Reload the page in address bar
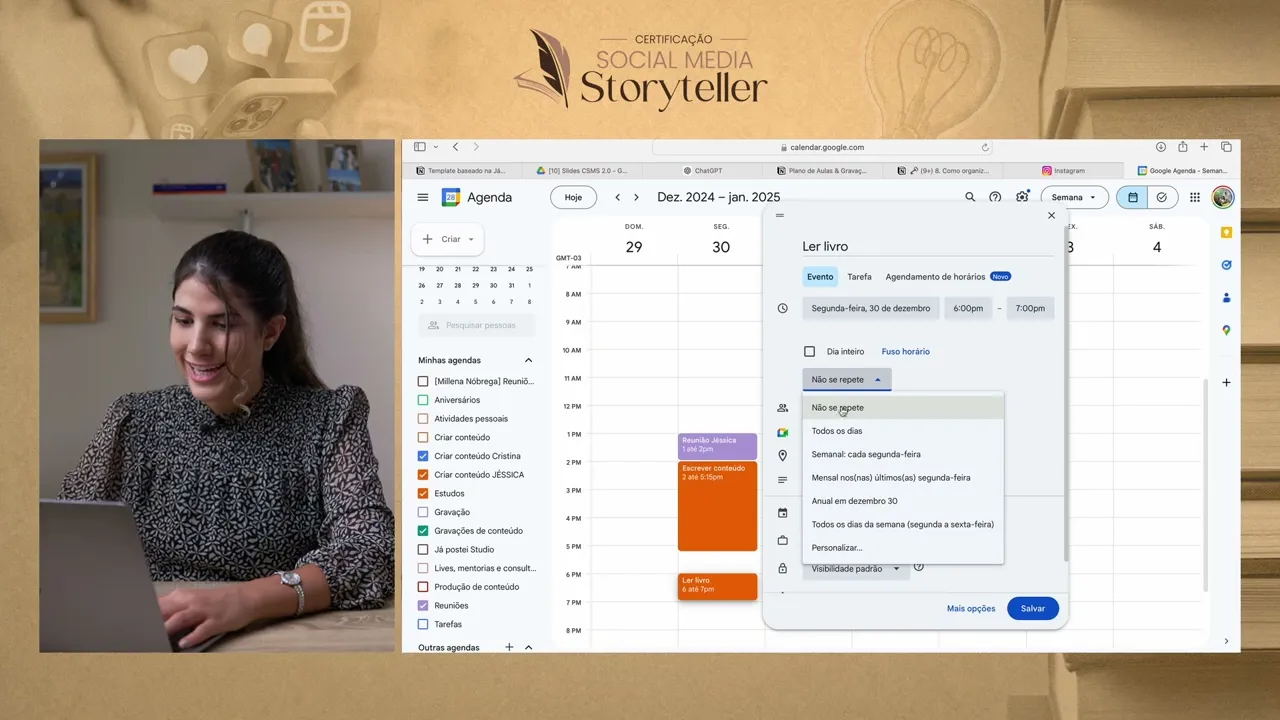 tap(985, 147)
